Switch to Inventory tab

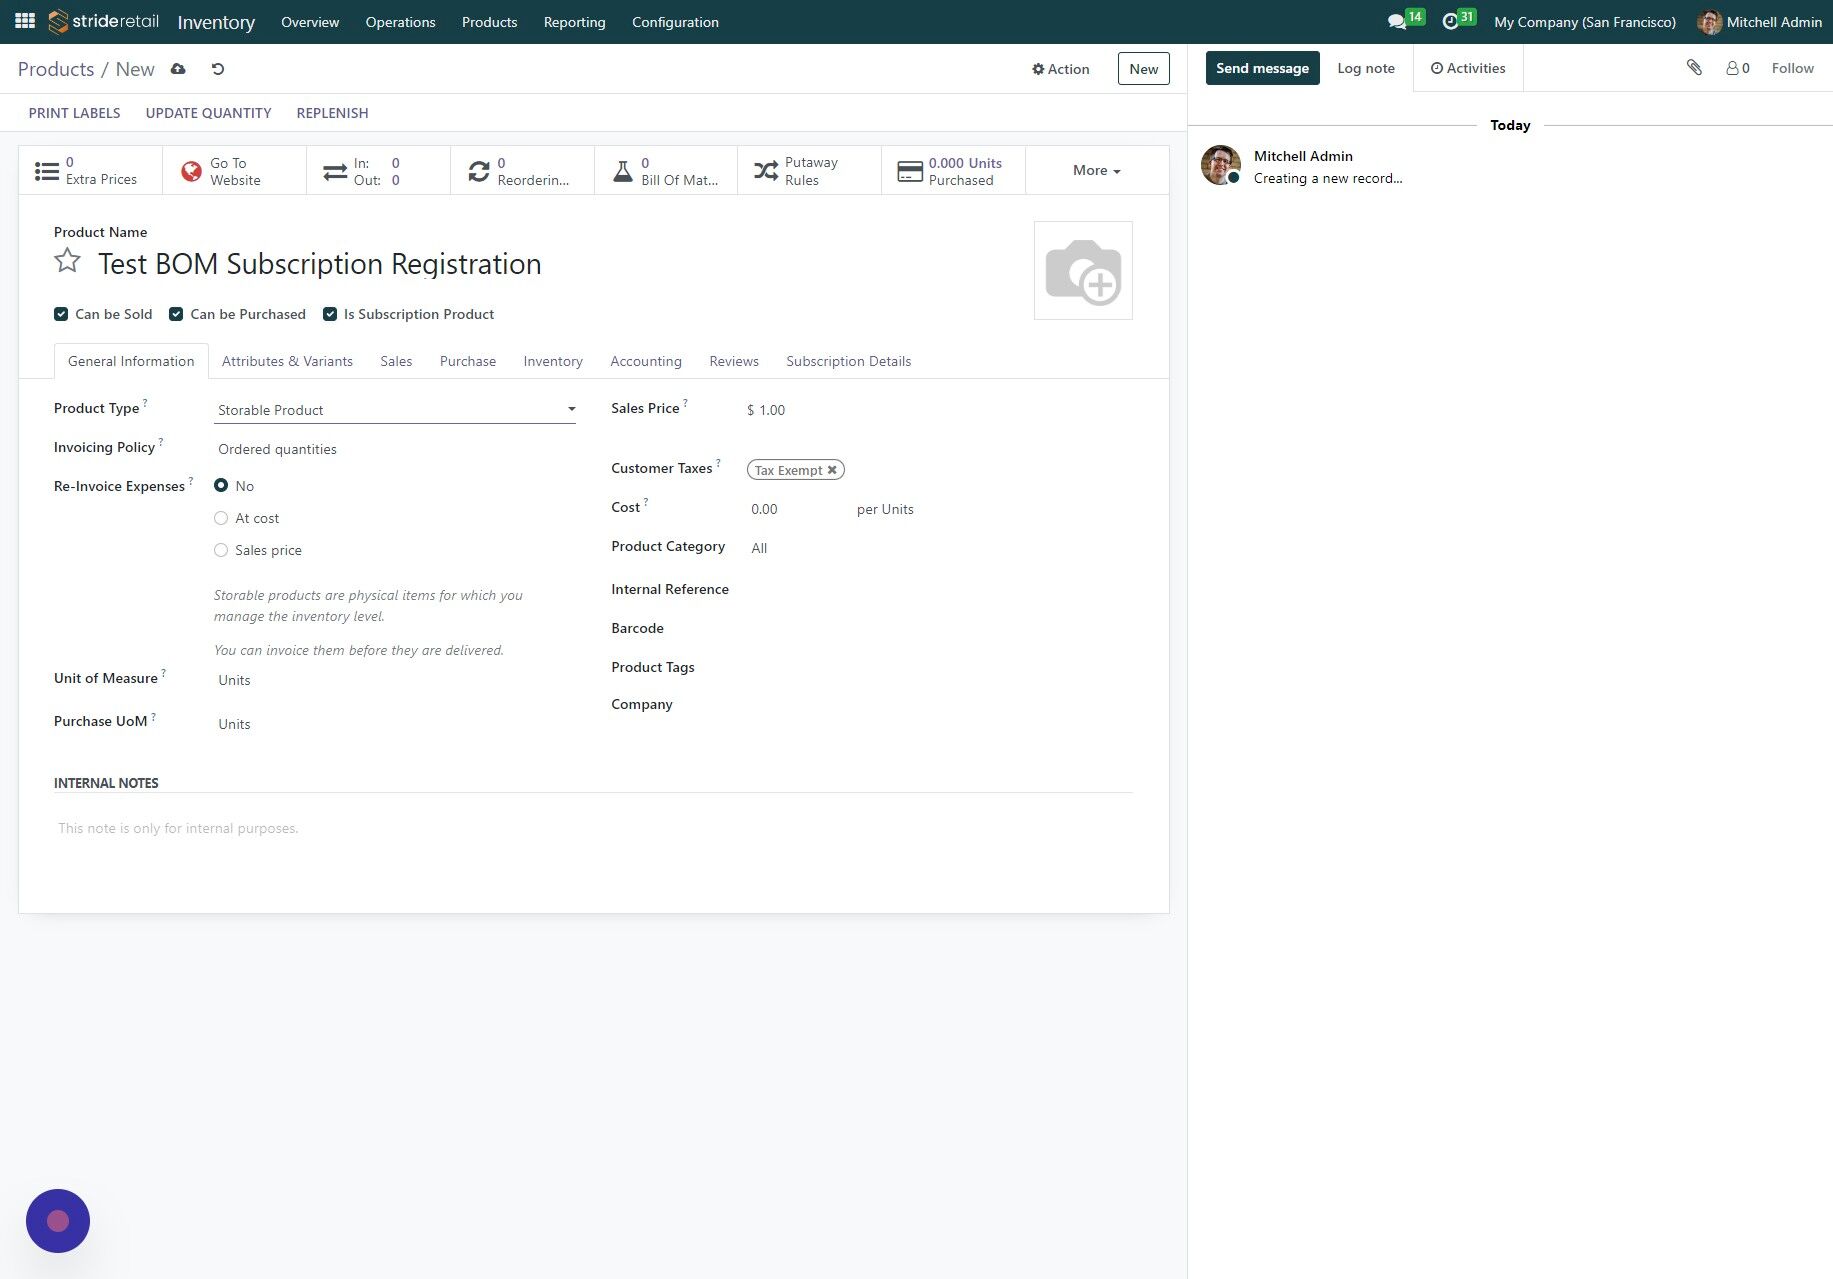click(x=553, y=361)
